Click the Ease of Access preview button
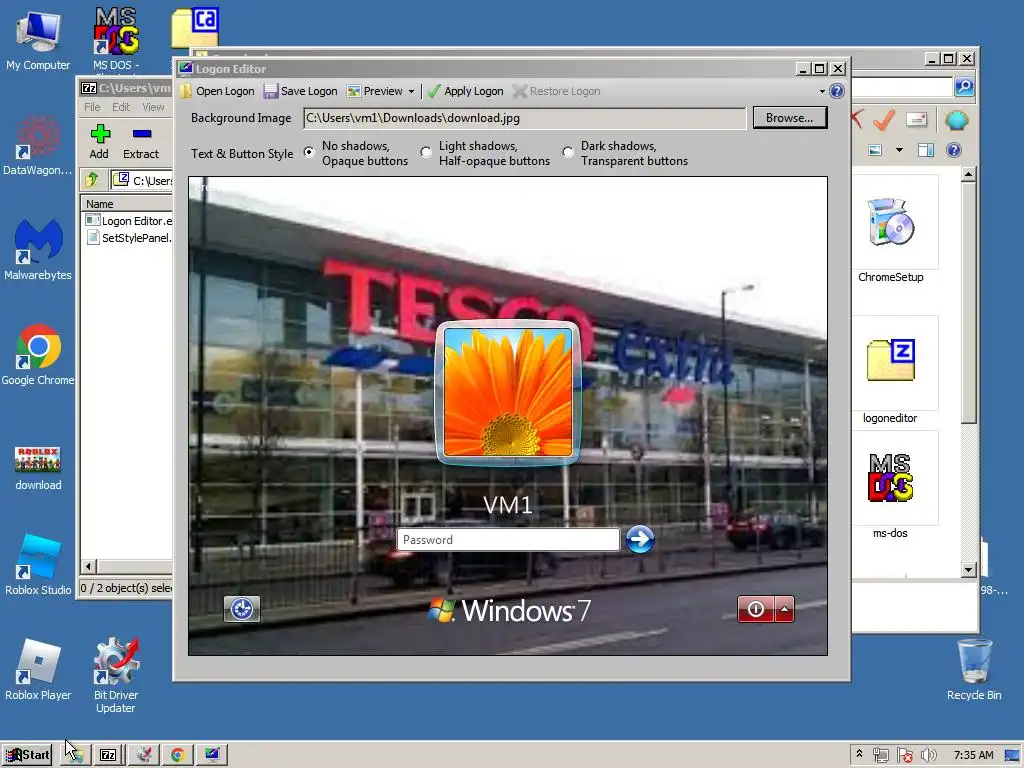 (242, 609)
